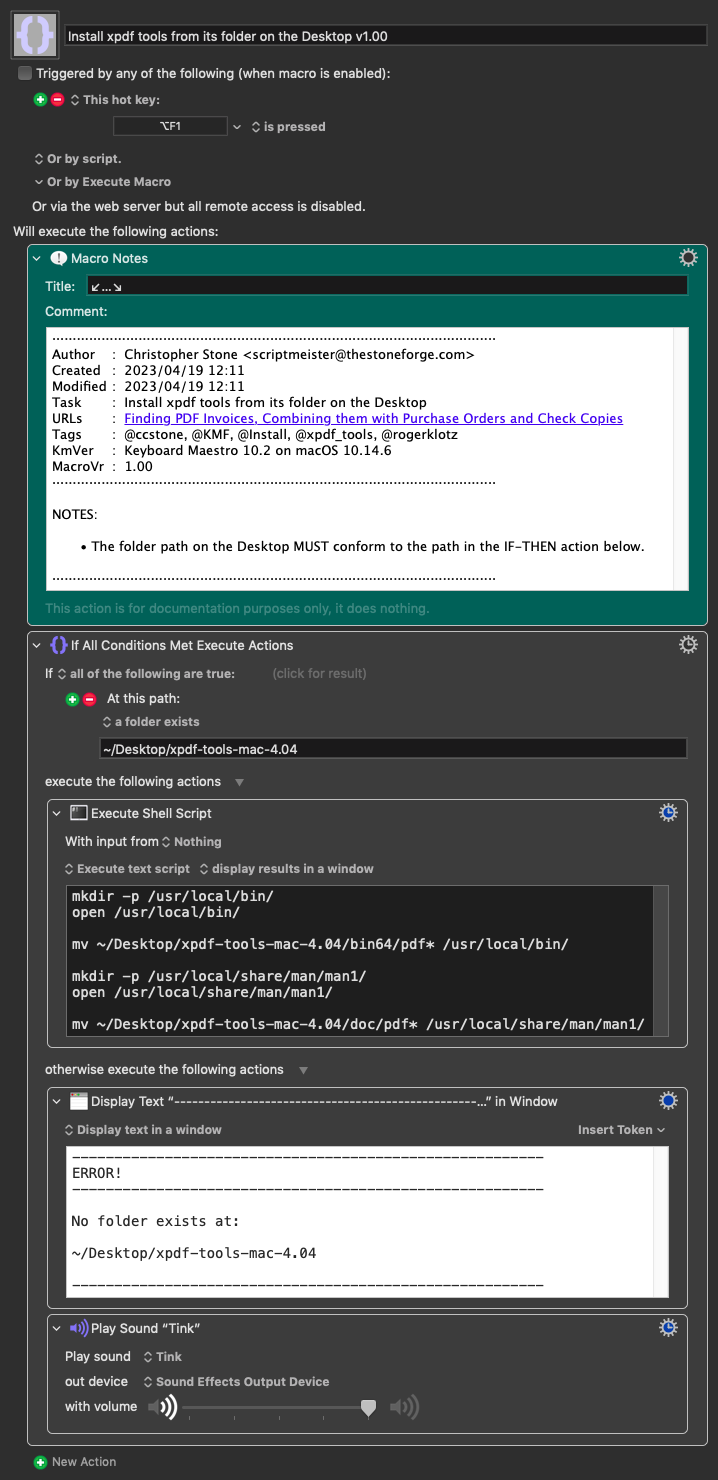Open the Display Text action gear menu
Viewport: 718px width, 1480px height.
coord(669,1101)
